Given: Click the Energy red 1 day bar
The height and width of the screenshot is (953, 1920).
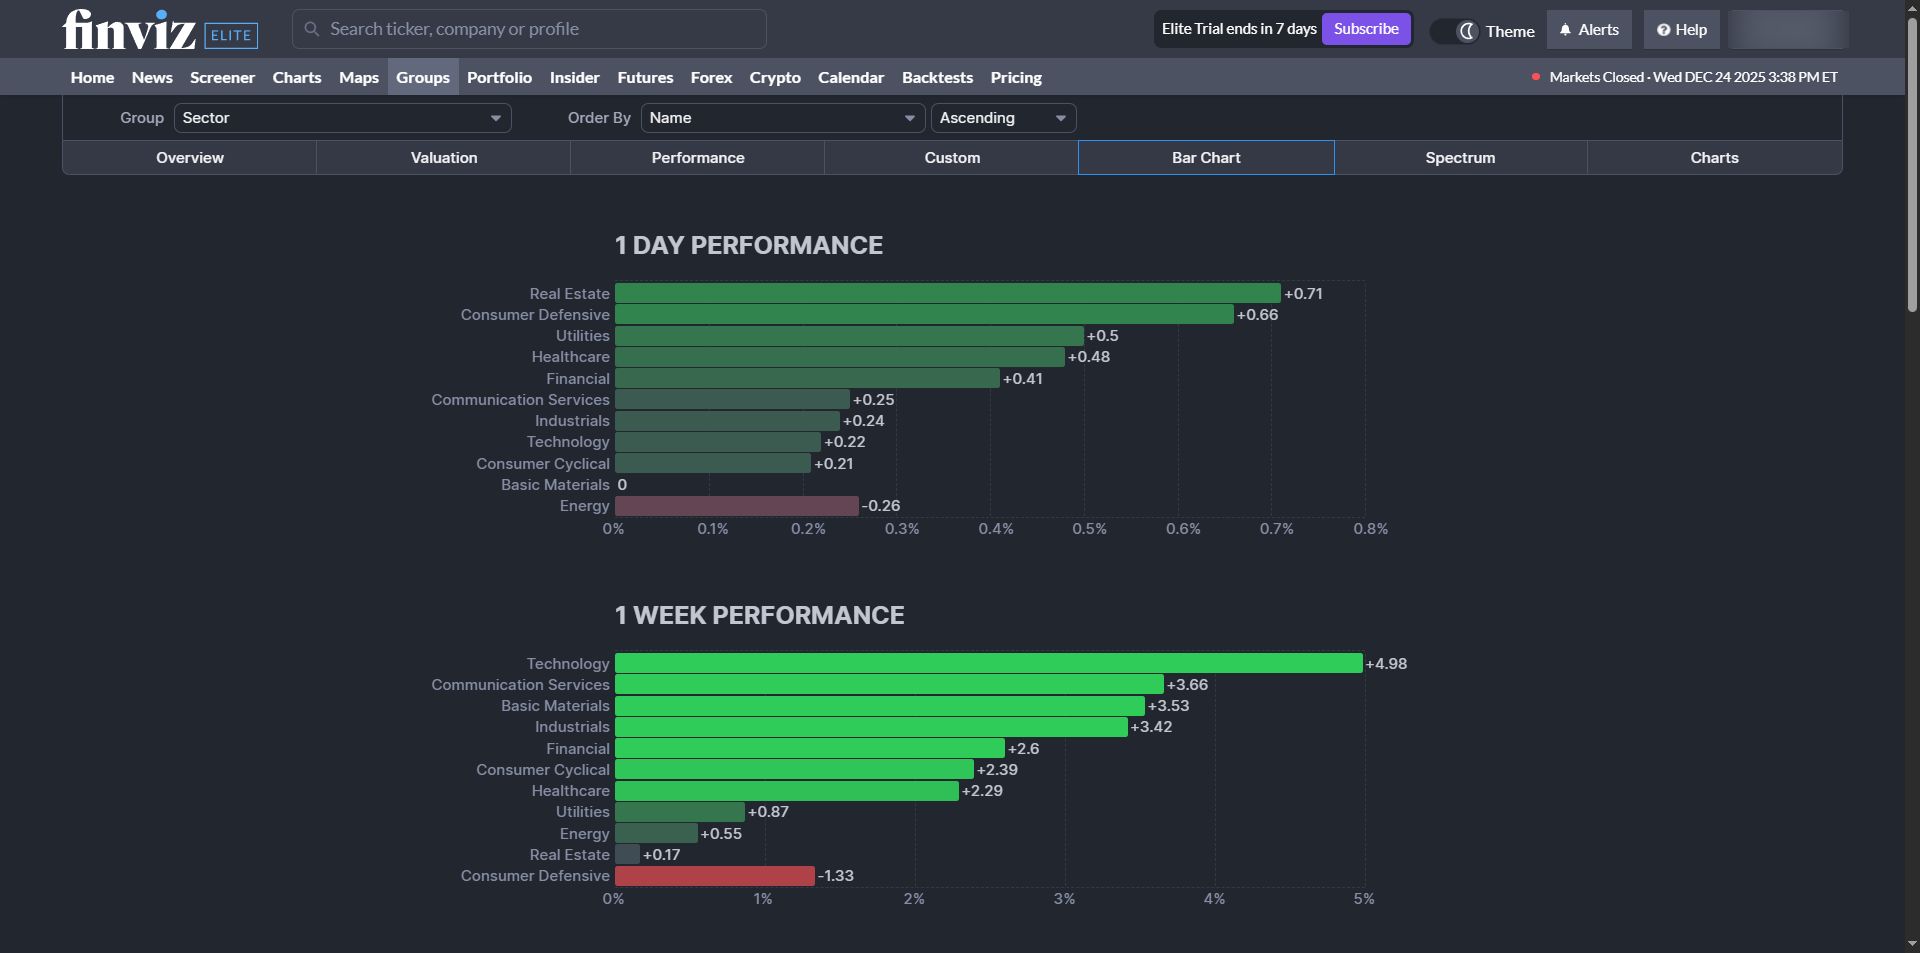Looking at the screenshot, I should point(736,506).
